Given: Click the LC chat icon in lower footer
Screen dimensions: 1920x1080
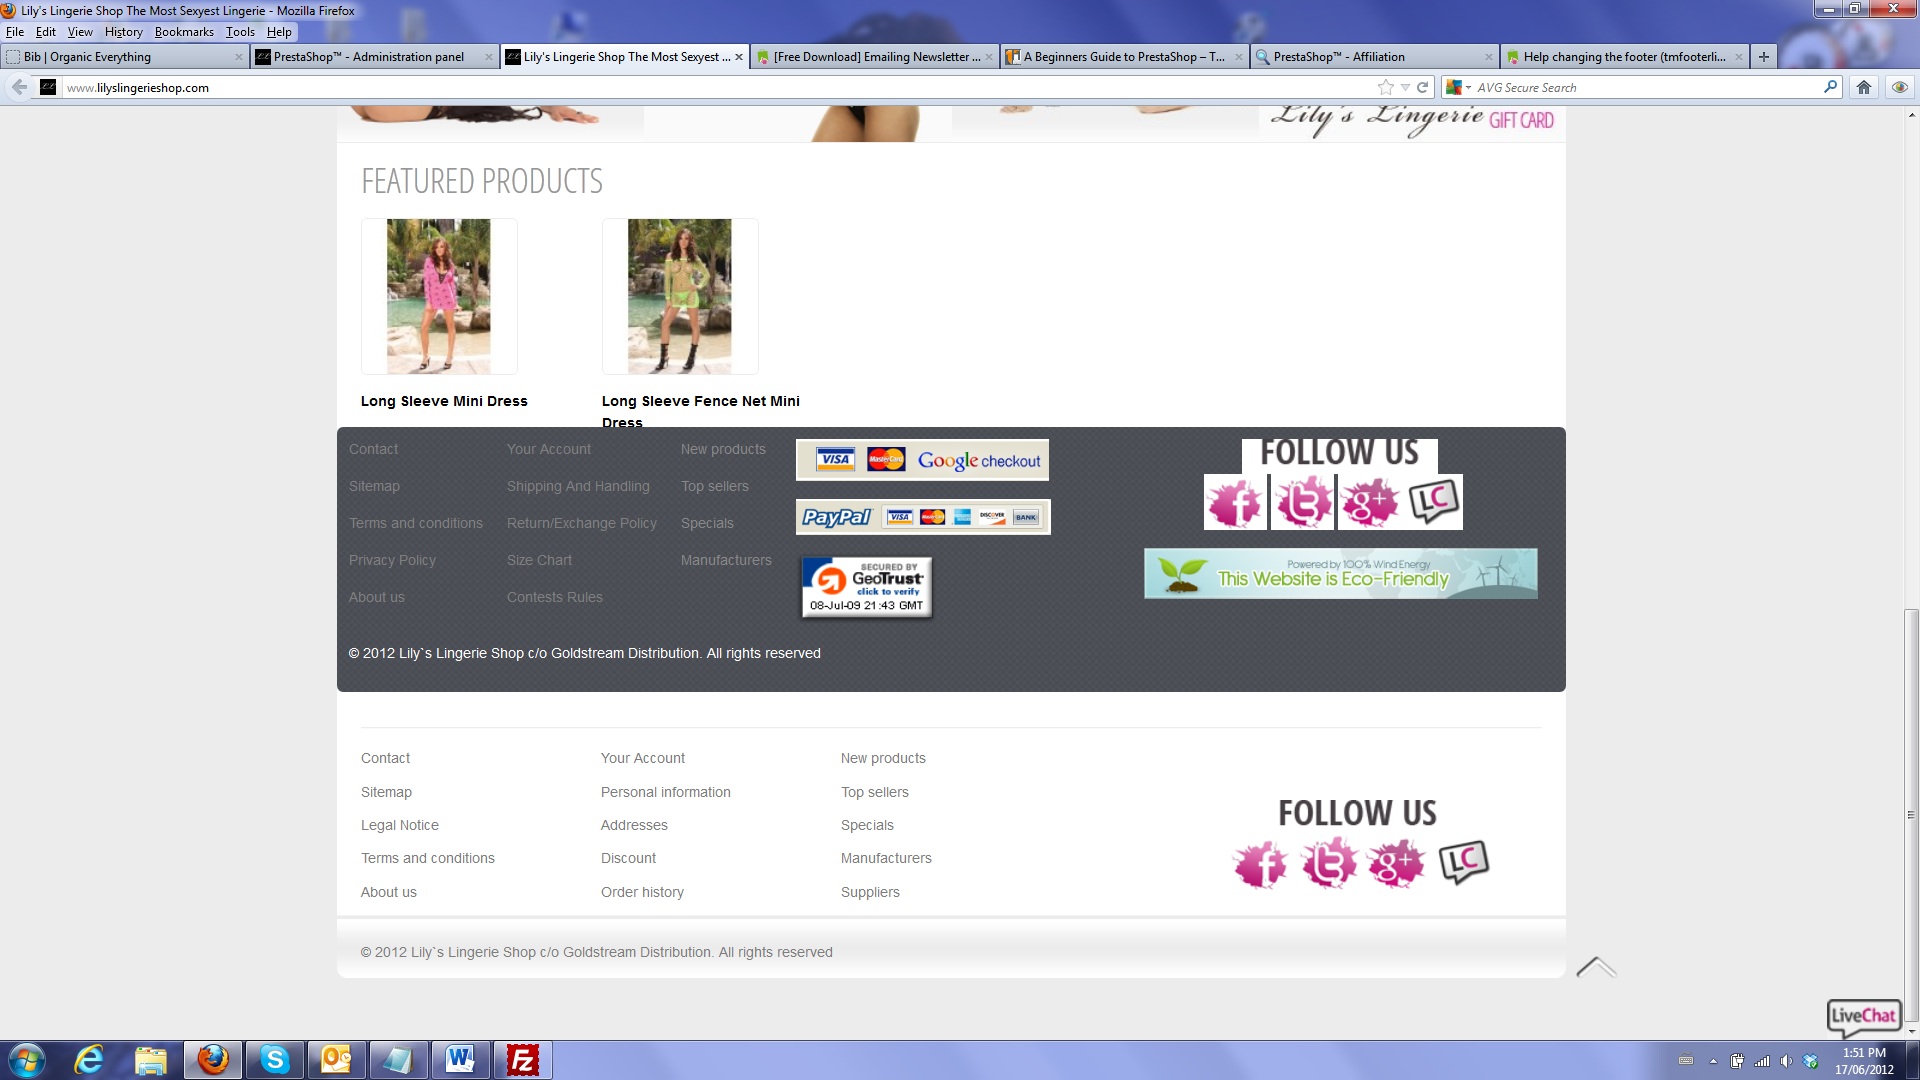Looking at the screenshot, I should (1464, 862).
